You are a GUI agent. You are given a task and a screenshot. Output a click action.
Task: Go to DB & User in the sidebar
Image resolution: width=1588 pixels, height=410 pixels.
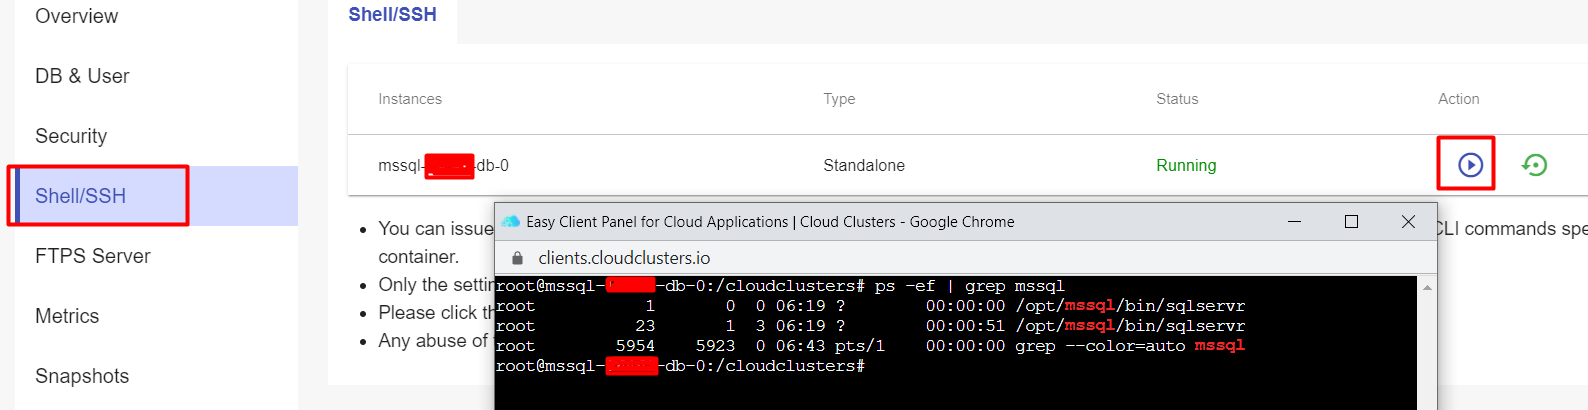click(82, 76)
